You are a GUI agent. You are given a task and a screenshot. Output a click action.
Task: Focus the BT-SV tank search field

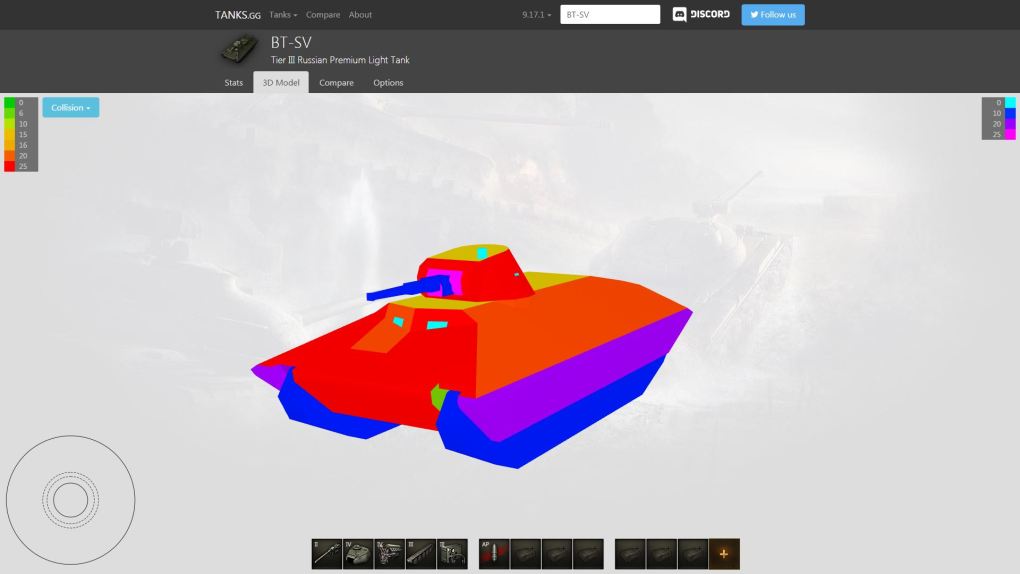point(610,15)
